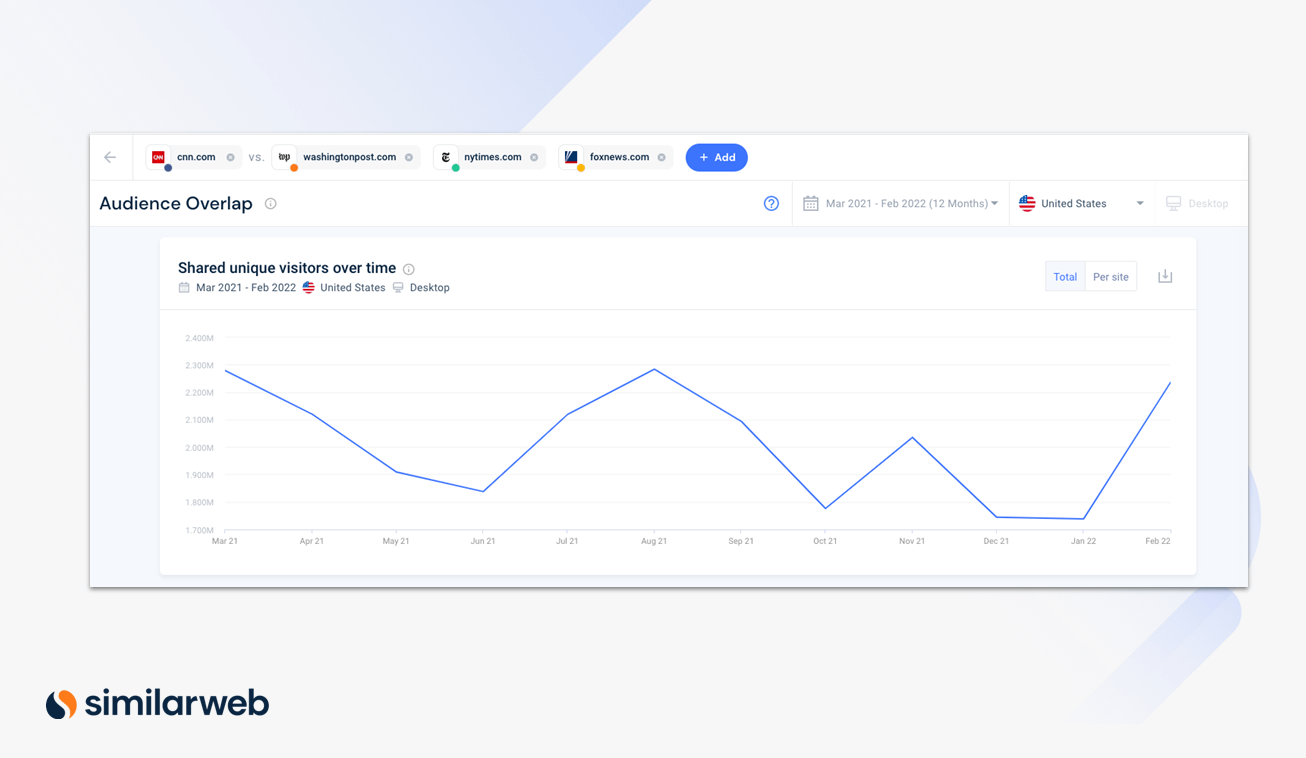
Task: Click the Oct 21 axis label
Action: pyautogui.click(x=825, y=541)
